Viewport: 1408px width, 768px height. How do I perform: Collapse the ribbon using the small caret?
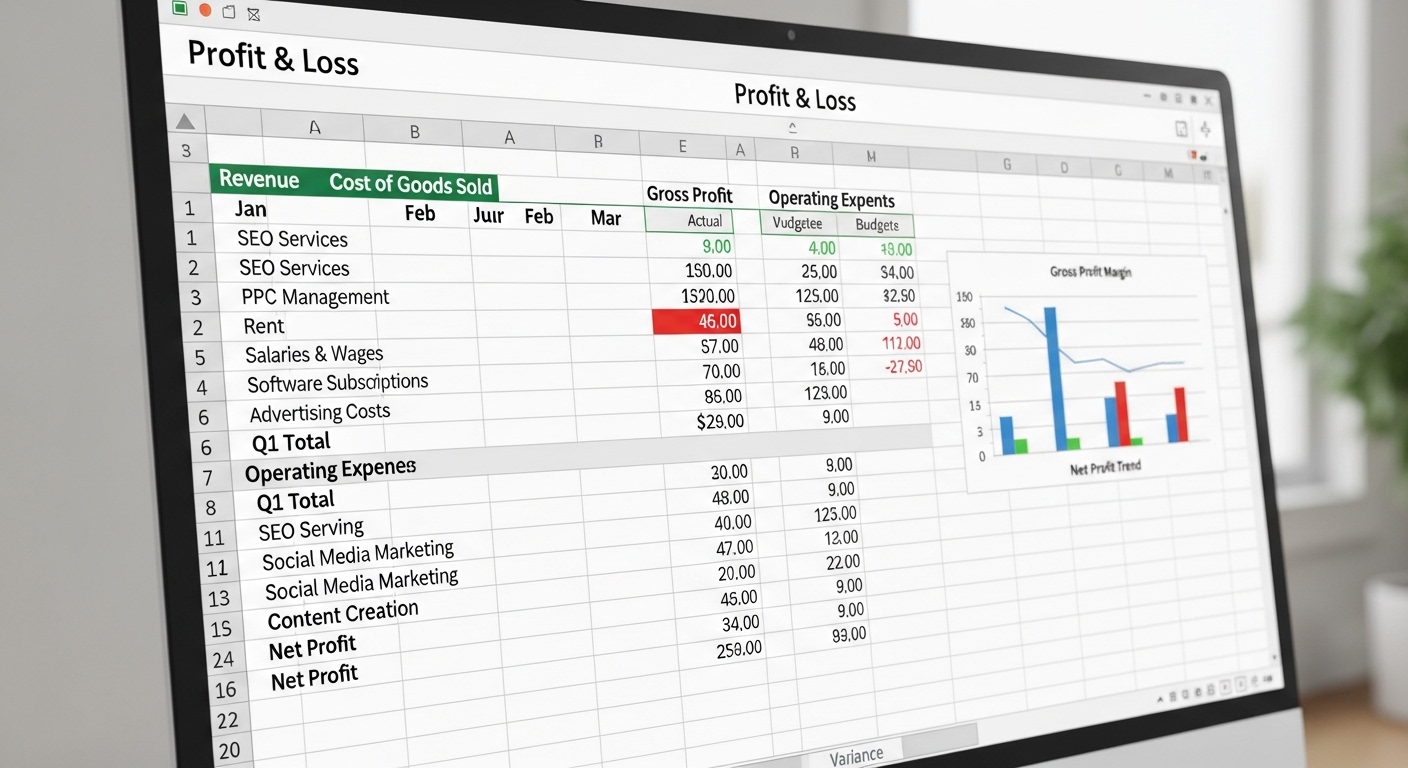pyautogui.click(x=792, y=127)
